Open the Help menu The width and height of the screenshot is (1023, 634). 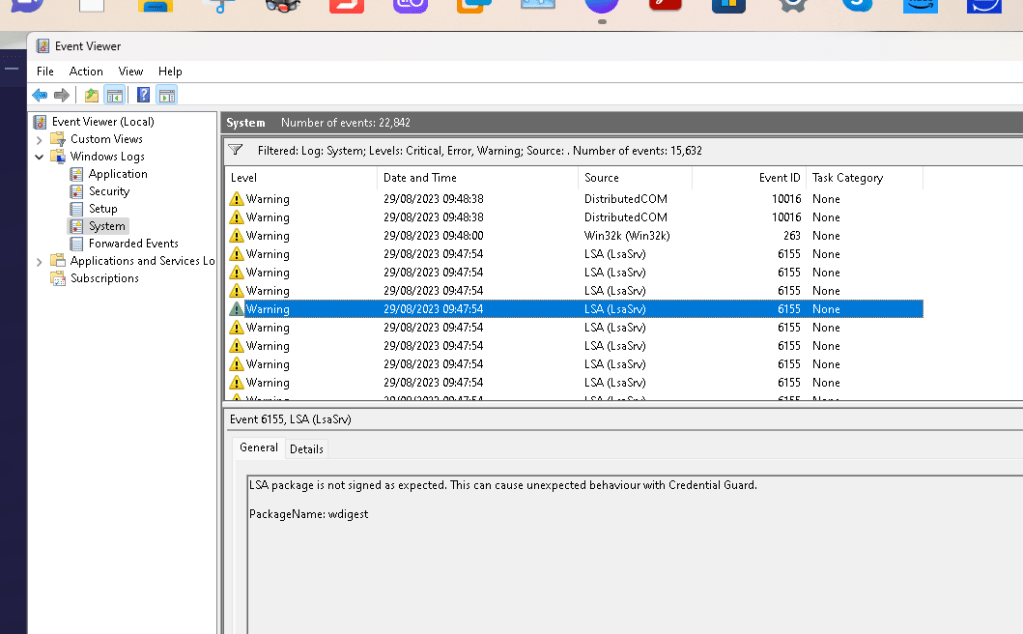pyautogui.click(x=170, y=71)
